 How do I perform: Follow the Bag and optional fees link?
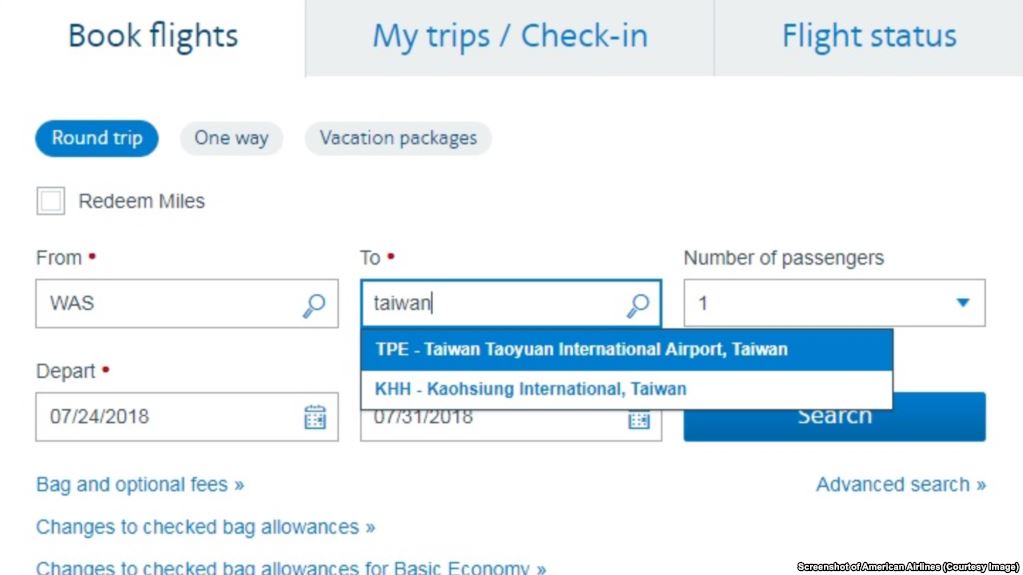[140, 485]
